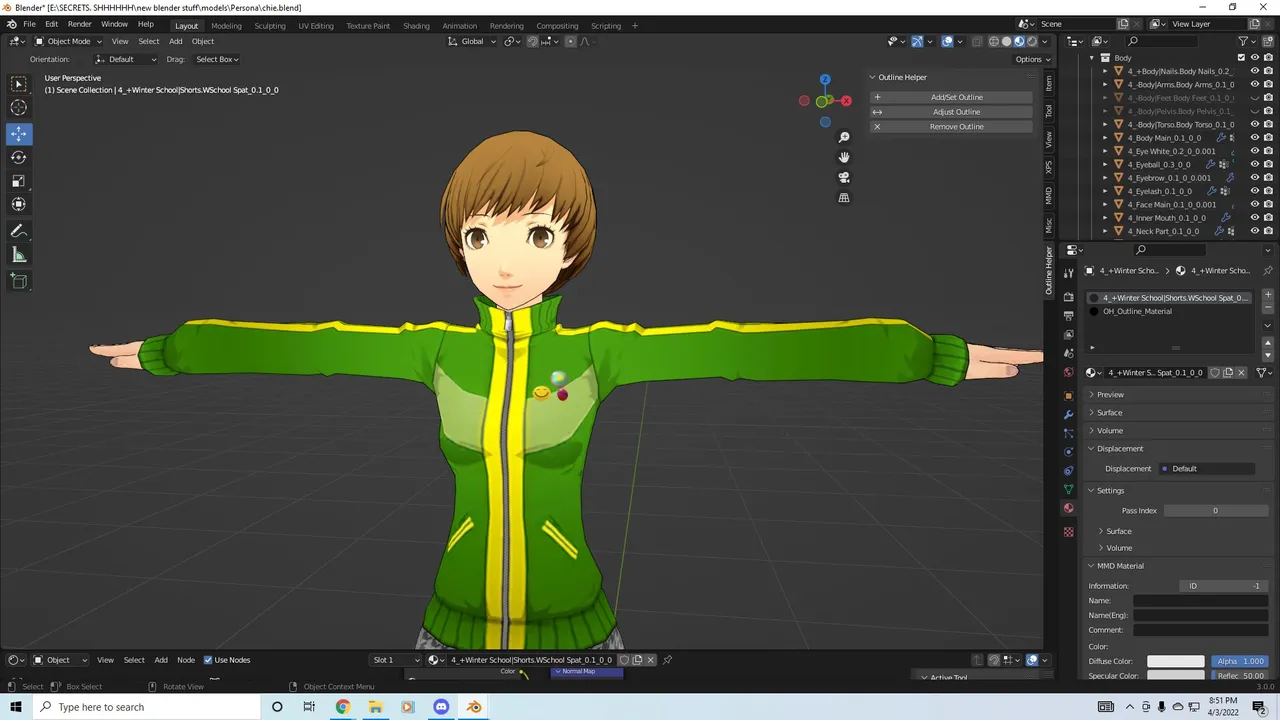Open the Options dropdown in the viewport
The height and width of the screenshot is (720, 1280).
(1031, 59)
